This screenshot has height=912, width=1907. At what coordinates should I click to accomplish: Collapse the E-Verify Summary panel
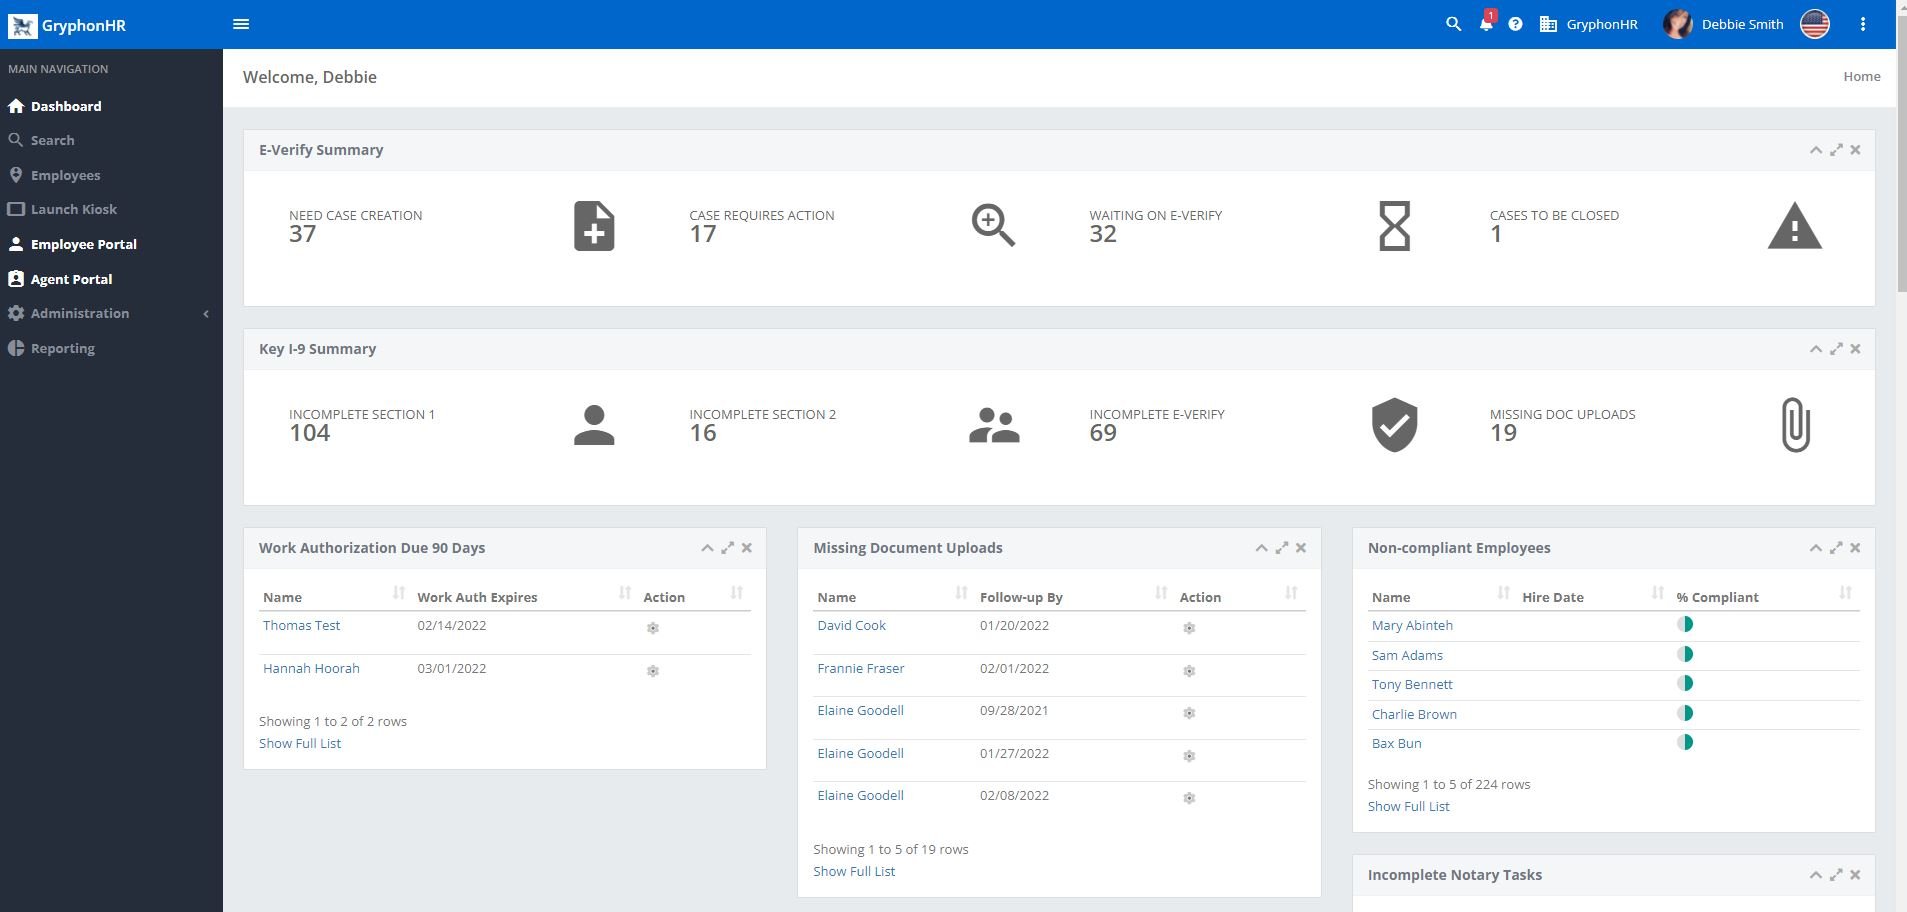(1815, 150)
